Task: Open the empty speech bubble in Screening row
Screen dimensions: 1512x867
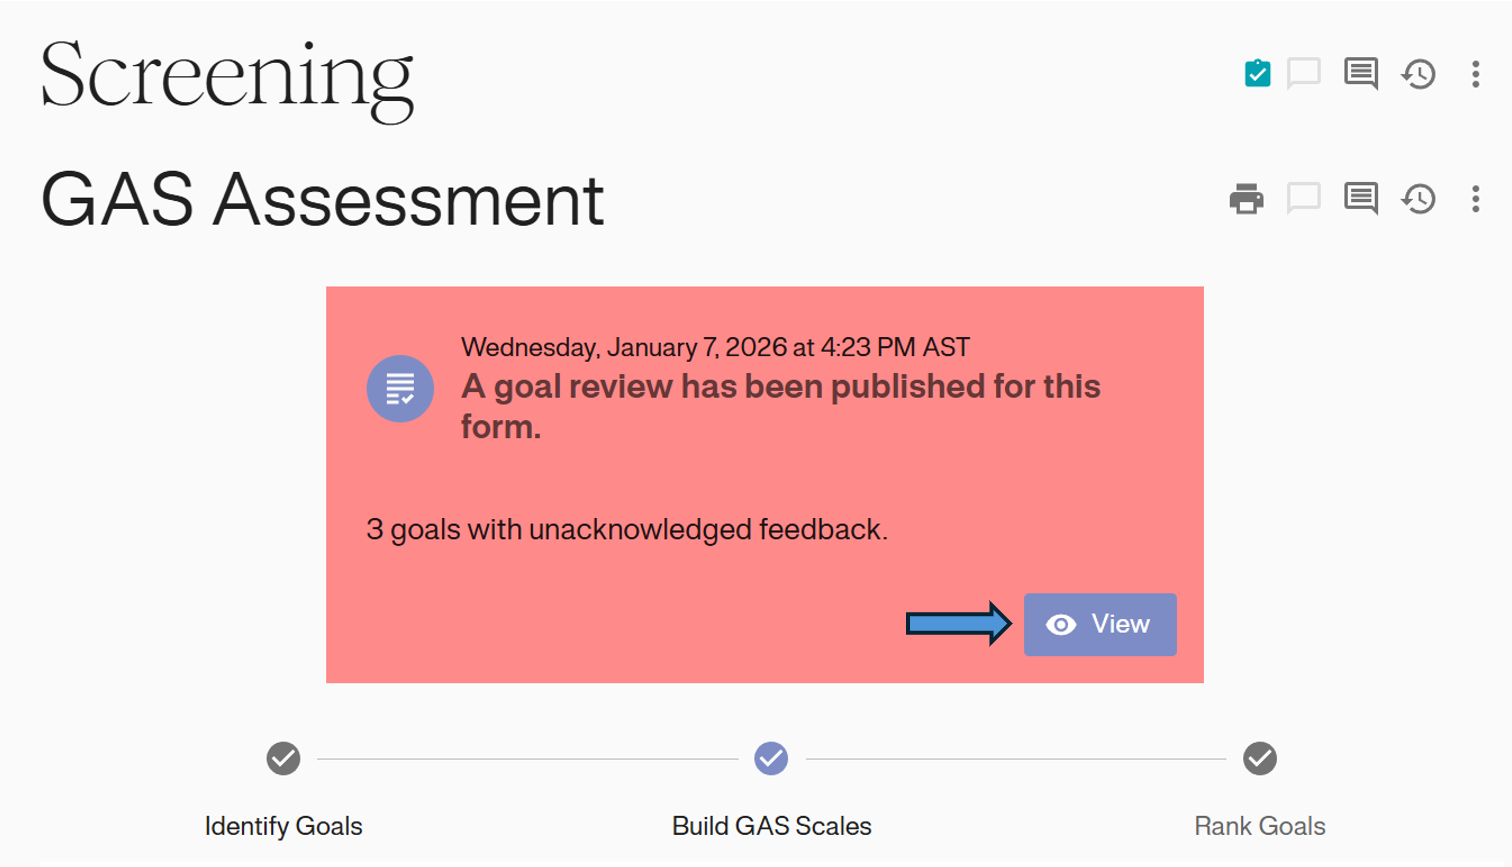Action: click(1303, 73)
